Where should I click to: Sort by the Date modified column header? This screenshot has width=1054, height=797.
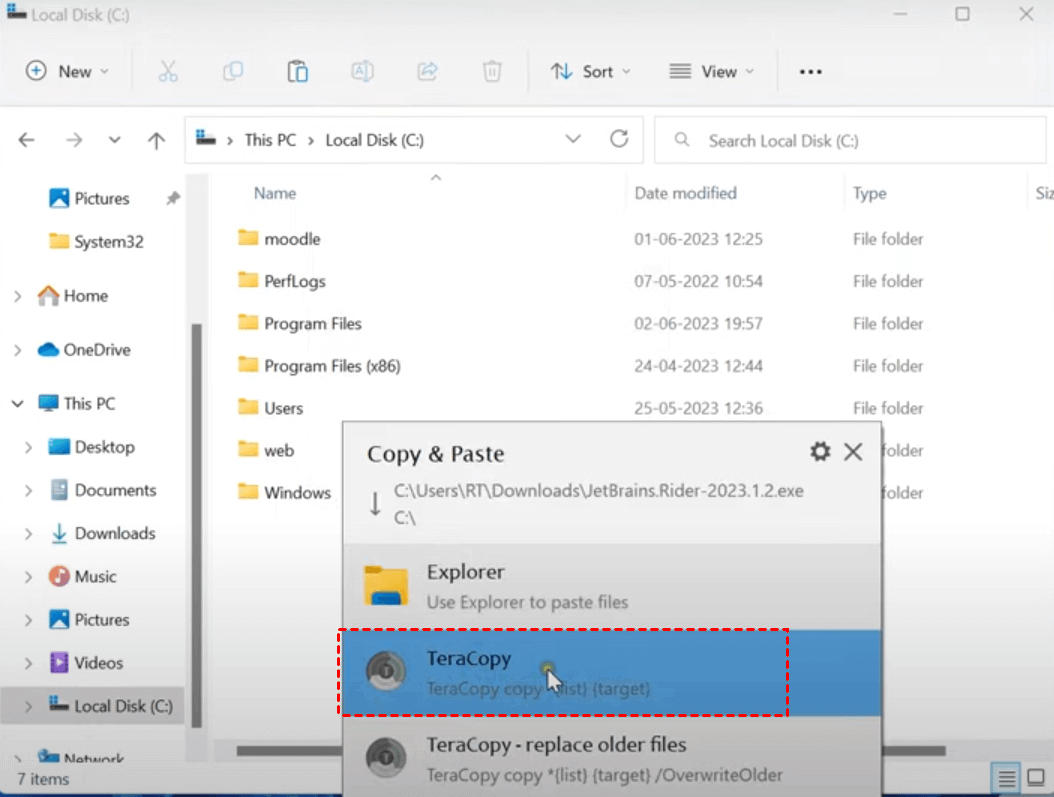coord(686,194)
